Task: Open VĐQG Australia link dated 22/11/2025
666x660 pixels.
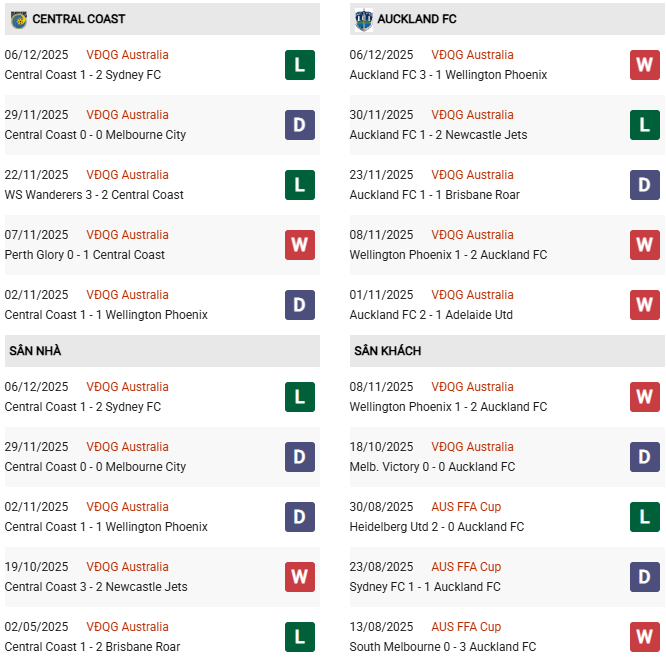Action: (x=127, y=175)
